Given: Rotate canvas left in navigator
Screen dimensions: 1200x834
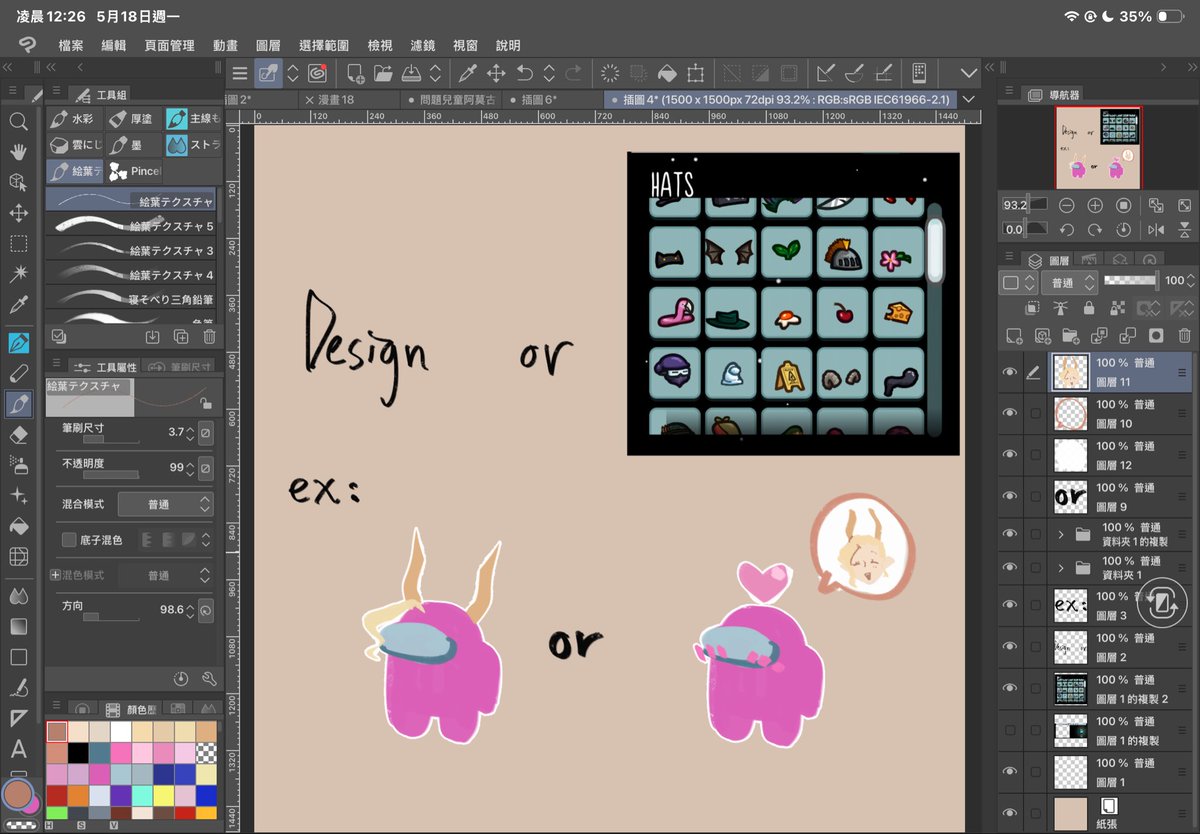Looking at the screenshot, I should pos(1067,230).
